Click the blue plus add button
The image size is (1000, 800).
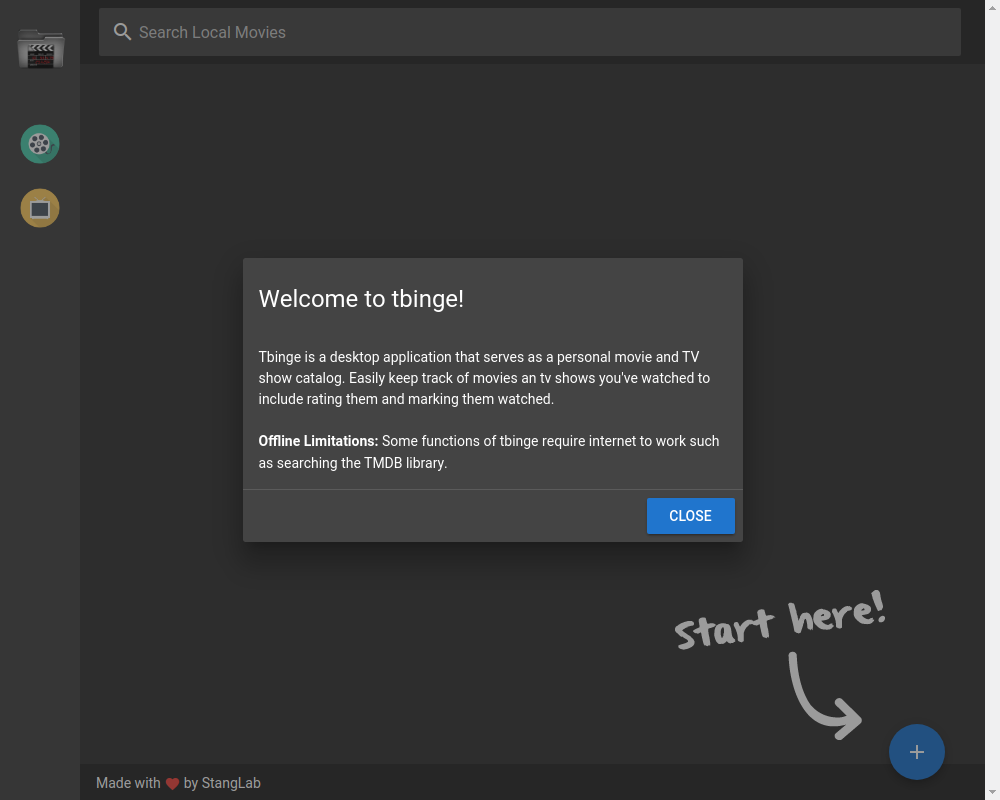(x=916, y=752)
